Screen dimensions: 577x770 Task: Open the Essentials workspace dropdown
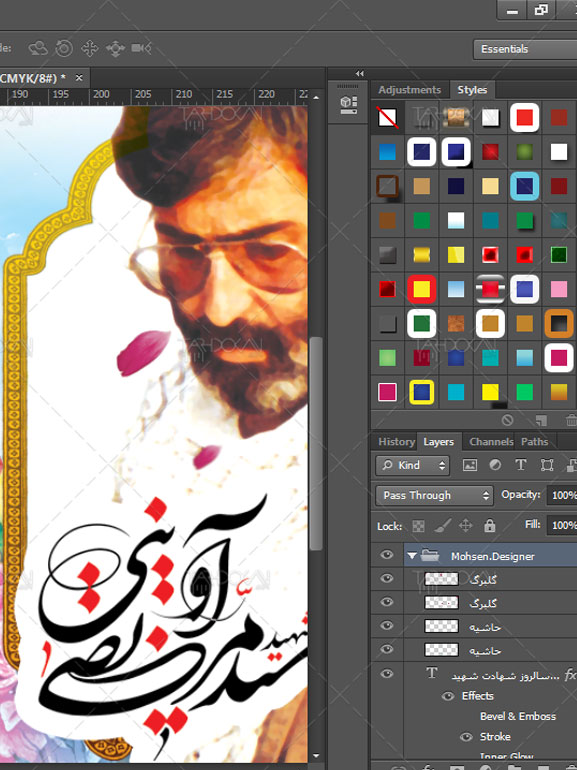coord(525,49)
